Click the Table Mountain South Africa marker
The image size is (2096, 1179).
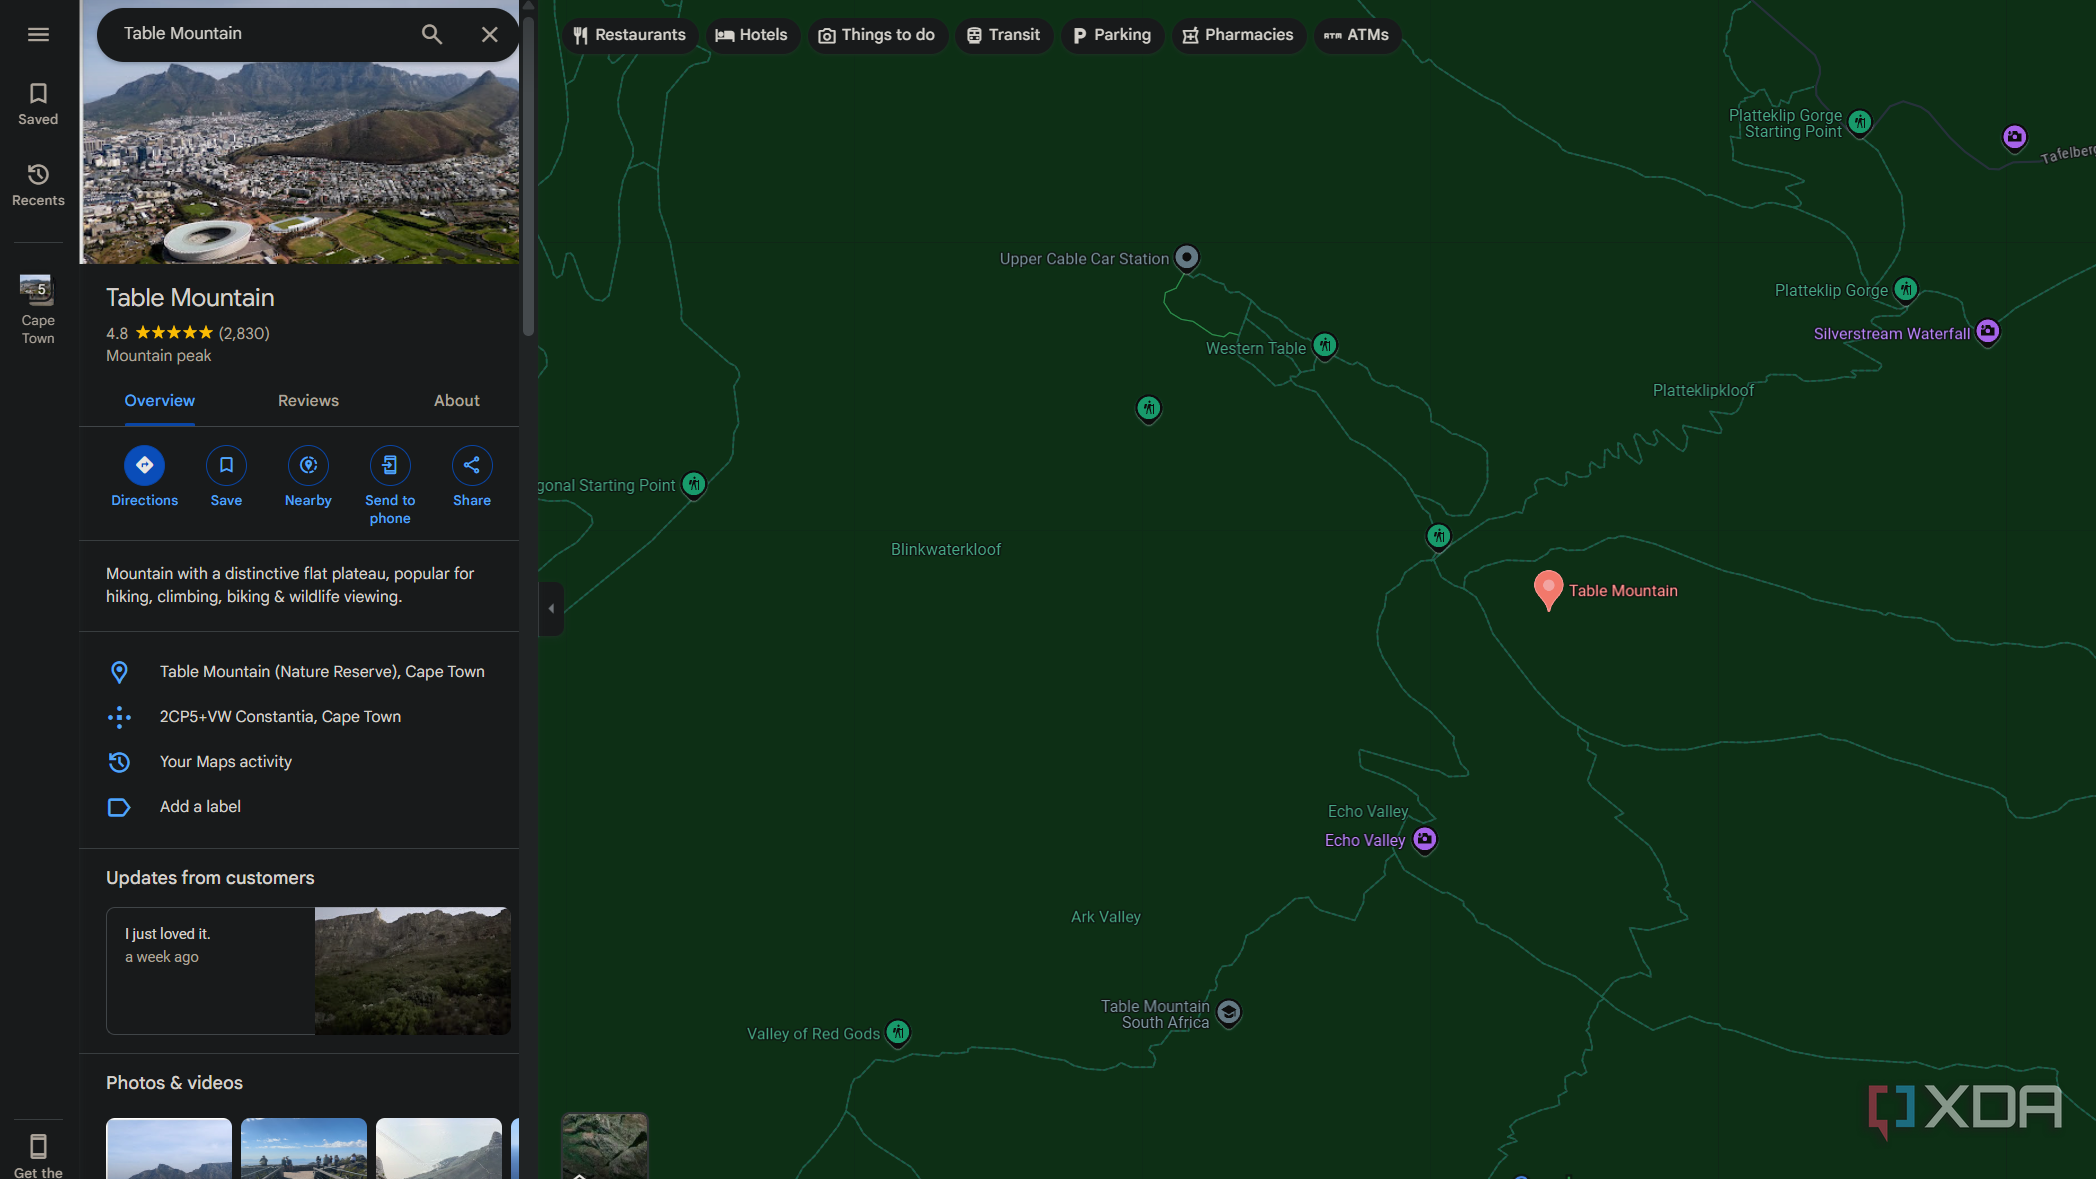[x=1229, y=1013]
